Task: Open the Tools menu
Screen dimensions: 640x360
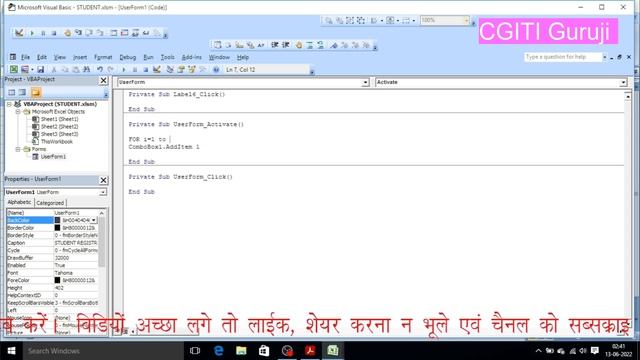Action: pyautogui.click(x=167, y=57)
